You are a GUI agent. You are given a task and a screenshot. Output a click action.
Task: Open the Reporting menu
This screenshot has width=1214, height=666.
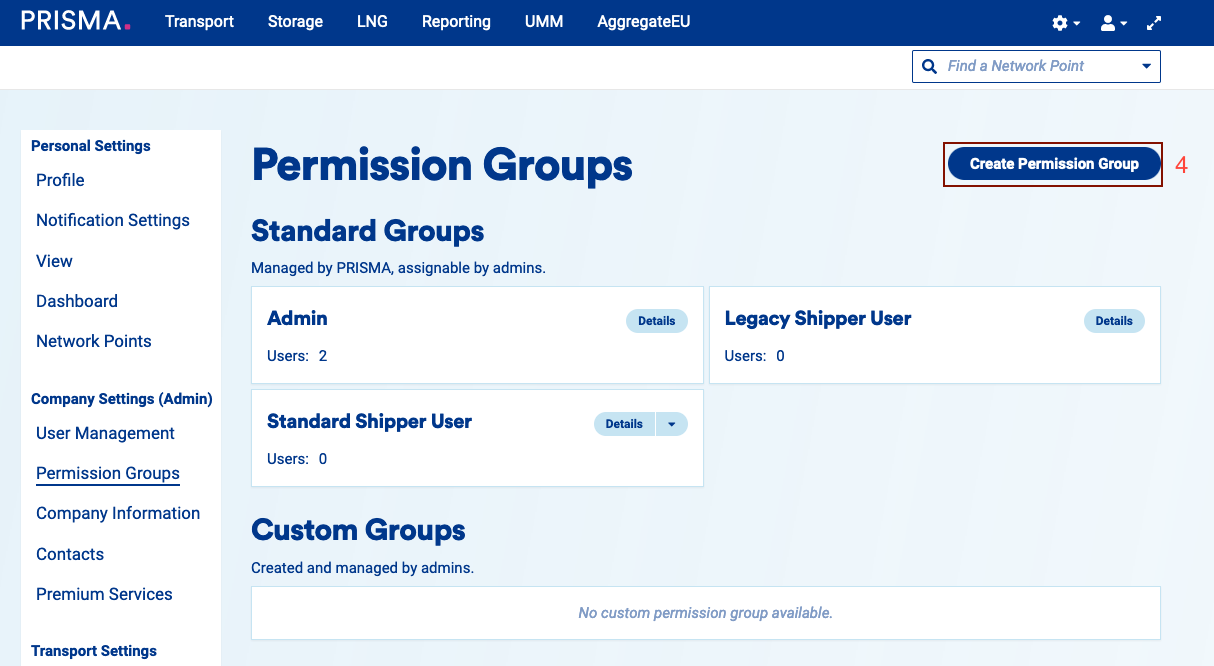456,21
